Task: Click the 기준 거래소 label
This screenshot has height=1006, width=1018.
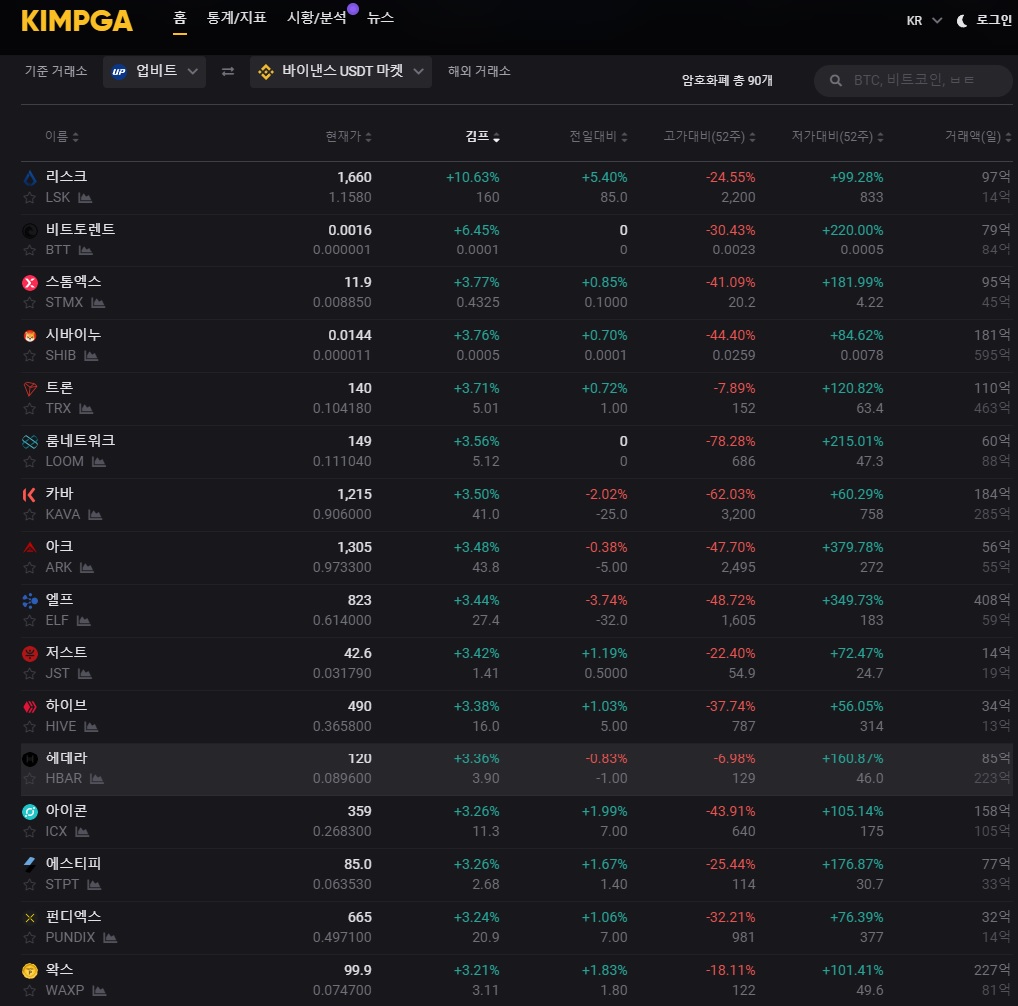Action: (56, 71)
